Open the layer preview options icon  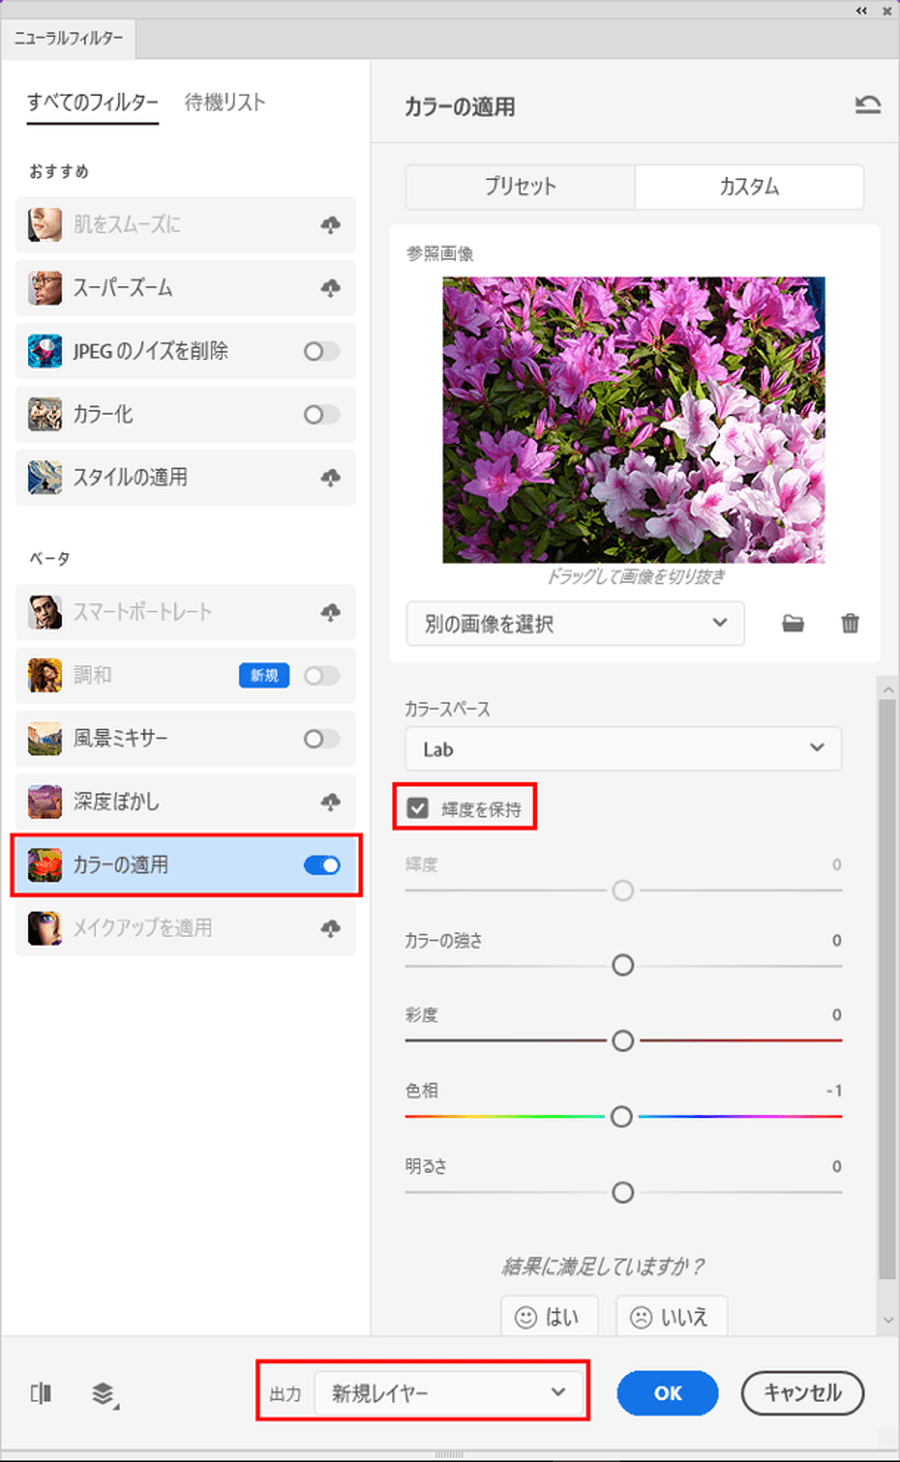[x=104, y=1393]
